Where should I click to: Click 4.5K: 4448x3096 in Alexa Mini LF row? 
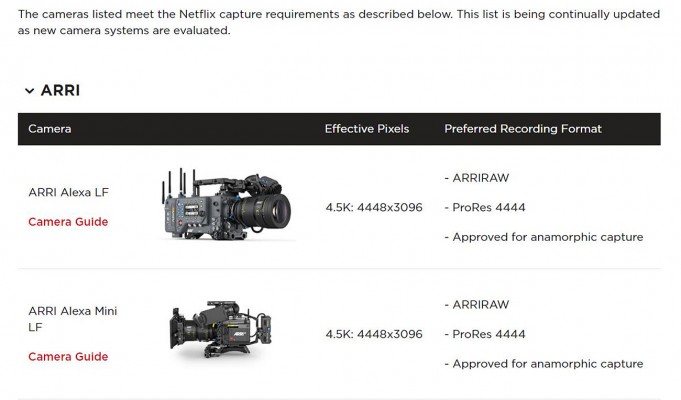[x=374, y=334]
